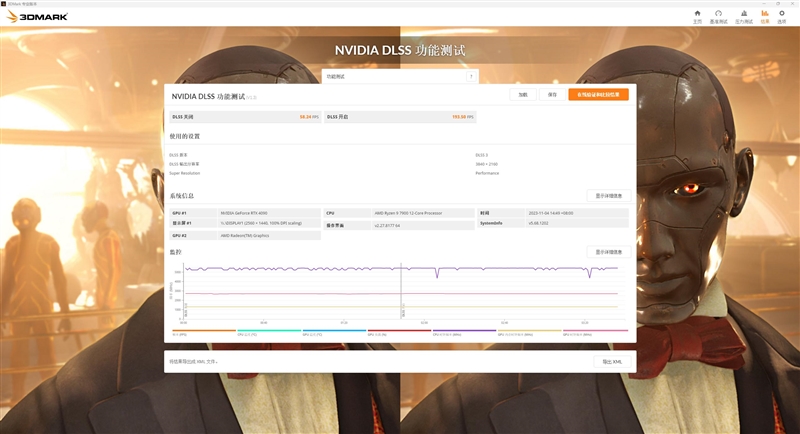
Task: Click the 功能测试 tab header above panel
Action: click(x=400, y=76)
